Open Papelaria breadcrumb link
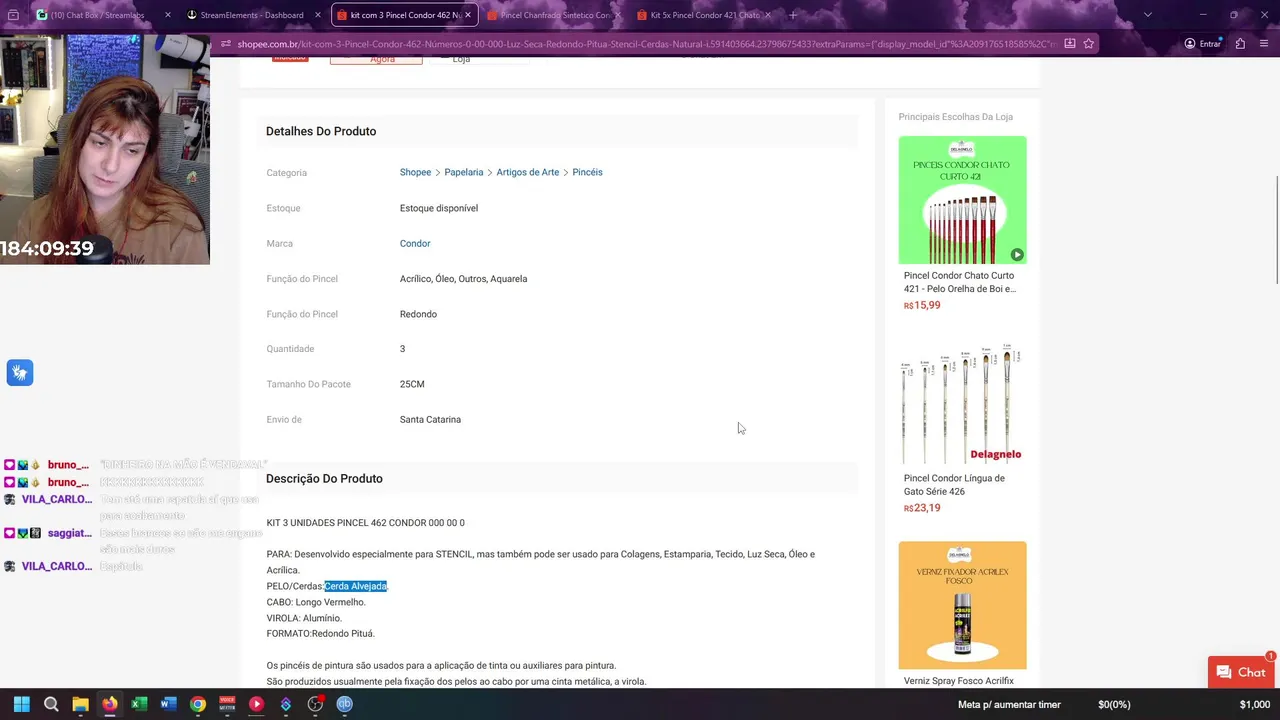 [464, 172]
